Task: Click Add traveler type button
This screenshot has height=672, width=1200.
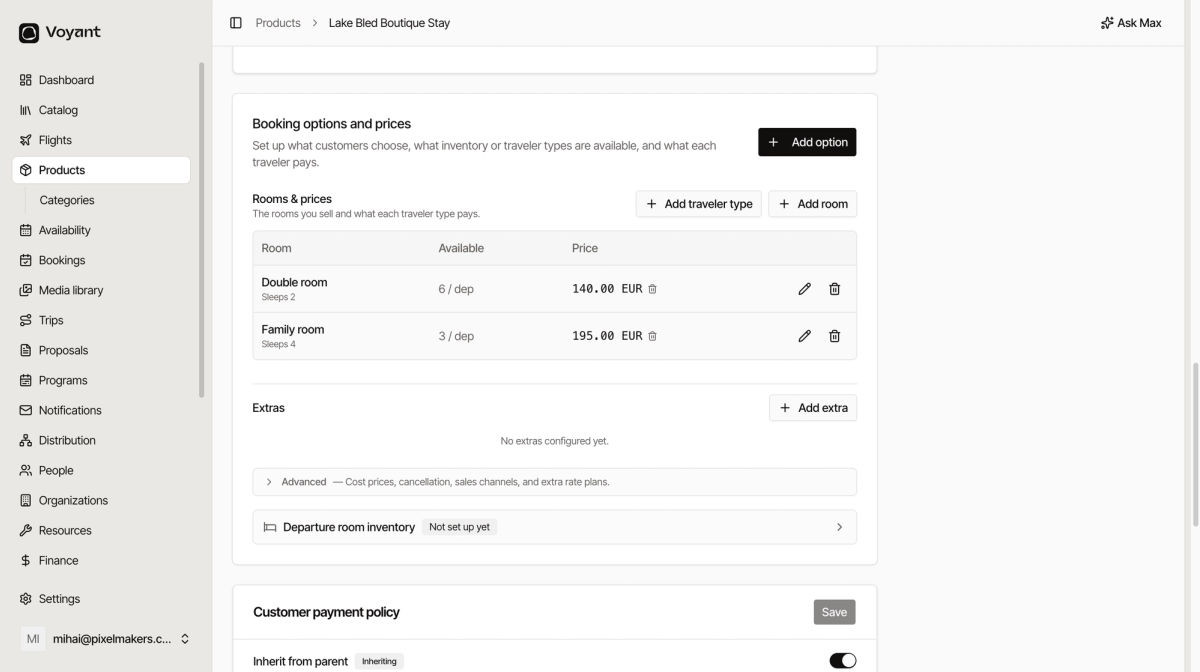Action: [x=699, y=204]
